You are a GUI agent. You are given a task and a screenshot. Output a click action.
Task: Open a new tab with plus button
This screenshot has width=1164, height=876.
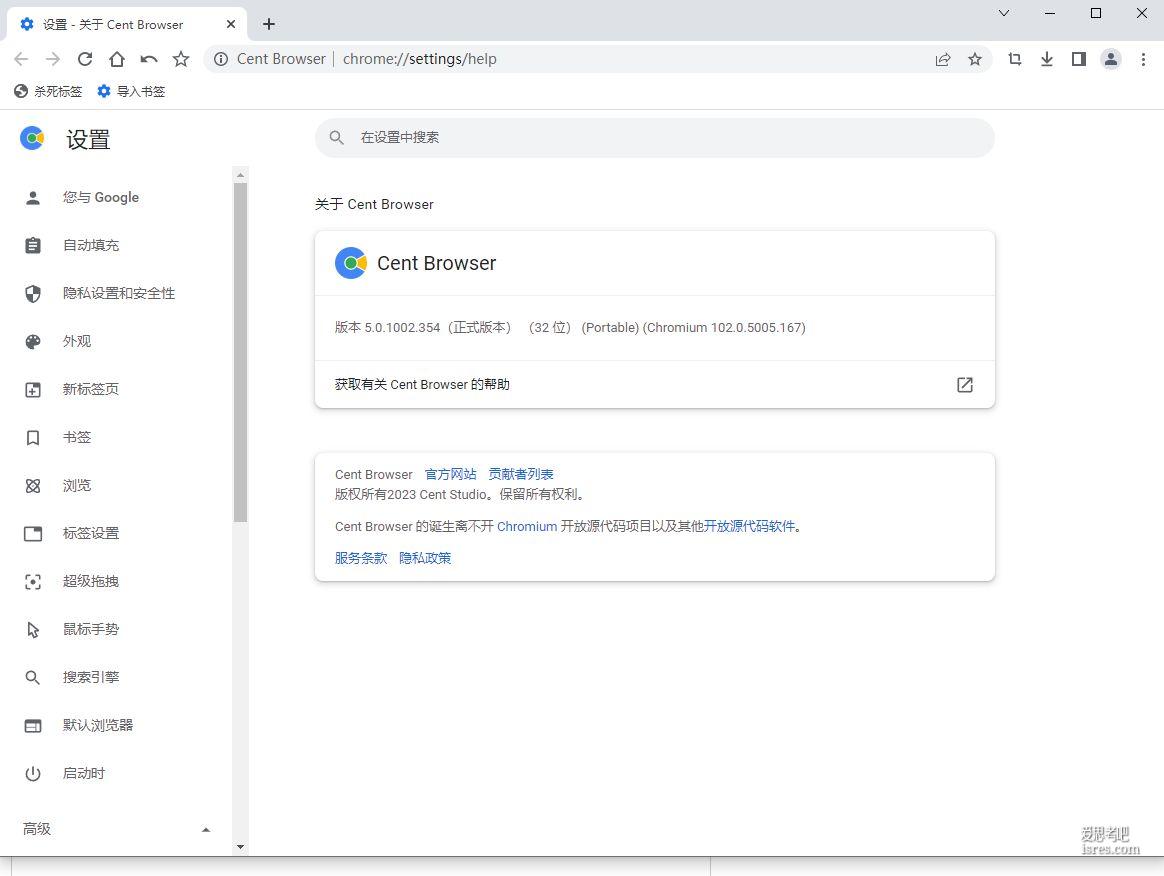[269, 24]
